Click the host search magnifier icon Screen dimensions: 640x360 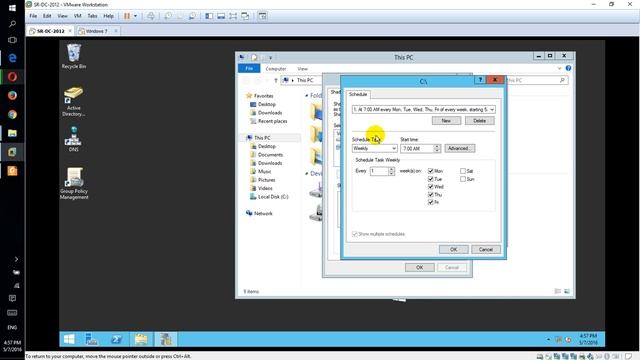12,24
